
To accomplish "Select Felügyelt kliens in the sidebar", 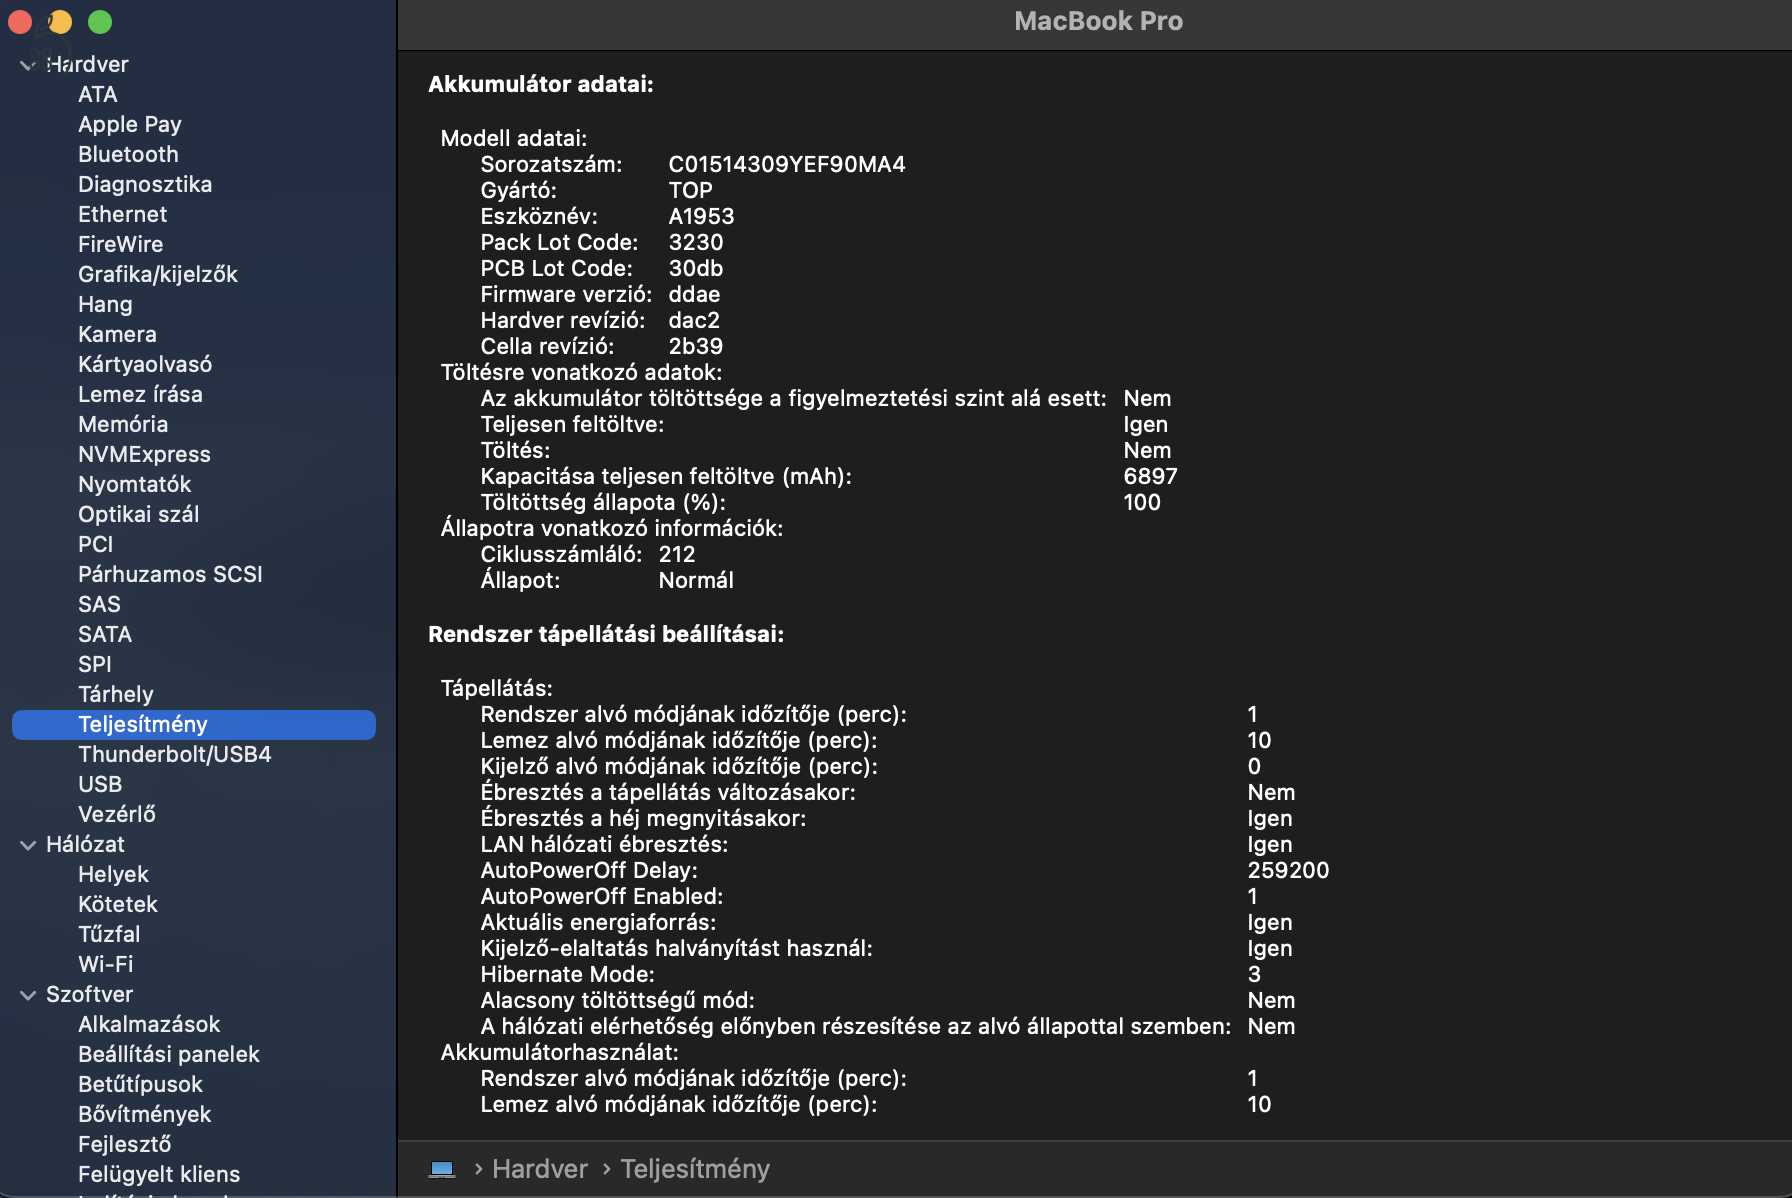I will click(x=159, y=1174).
